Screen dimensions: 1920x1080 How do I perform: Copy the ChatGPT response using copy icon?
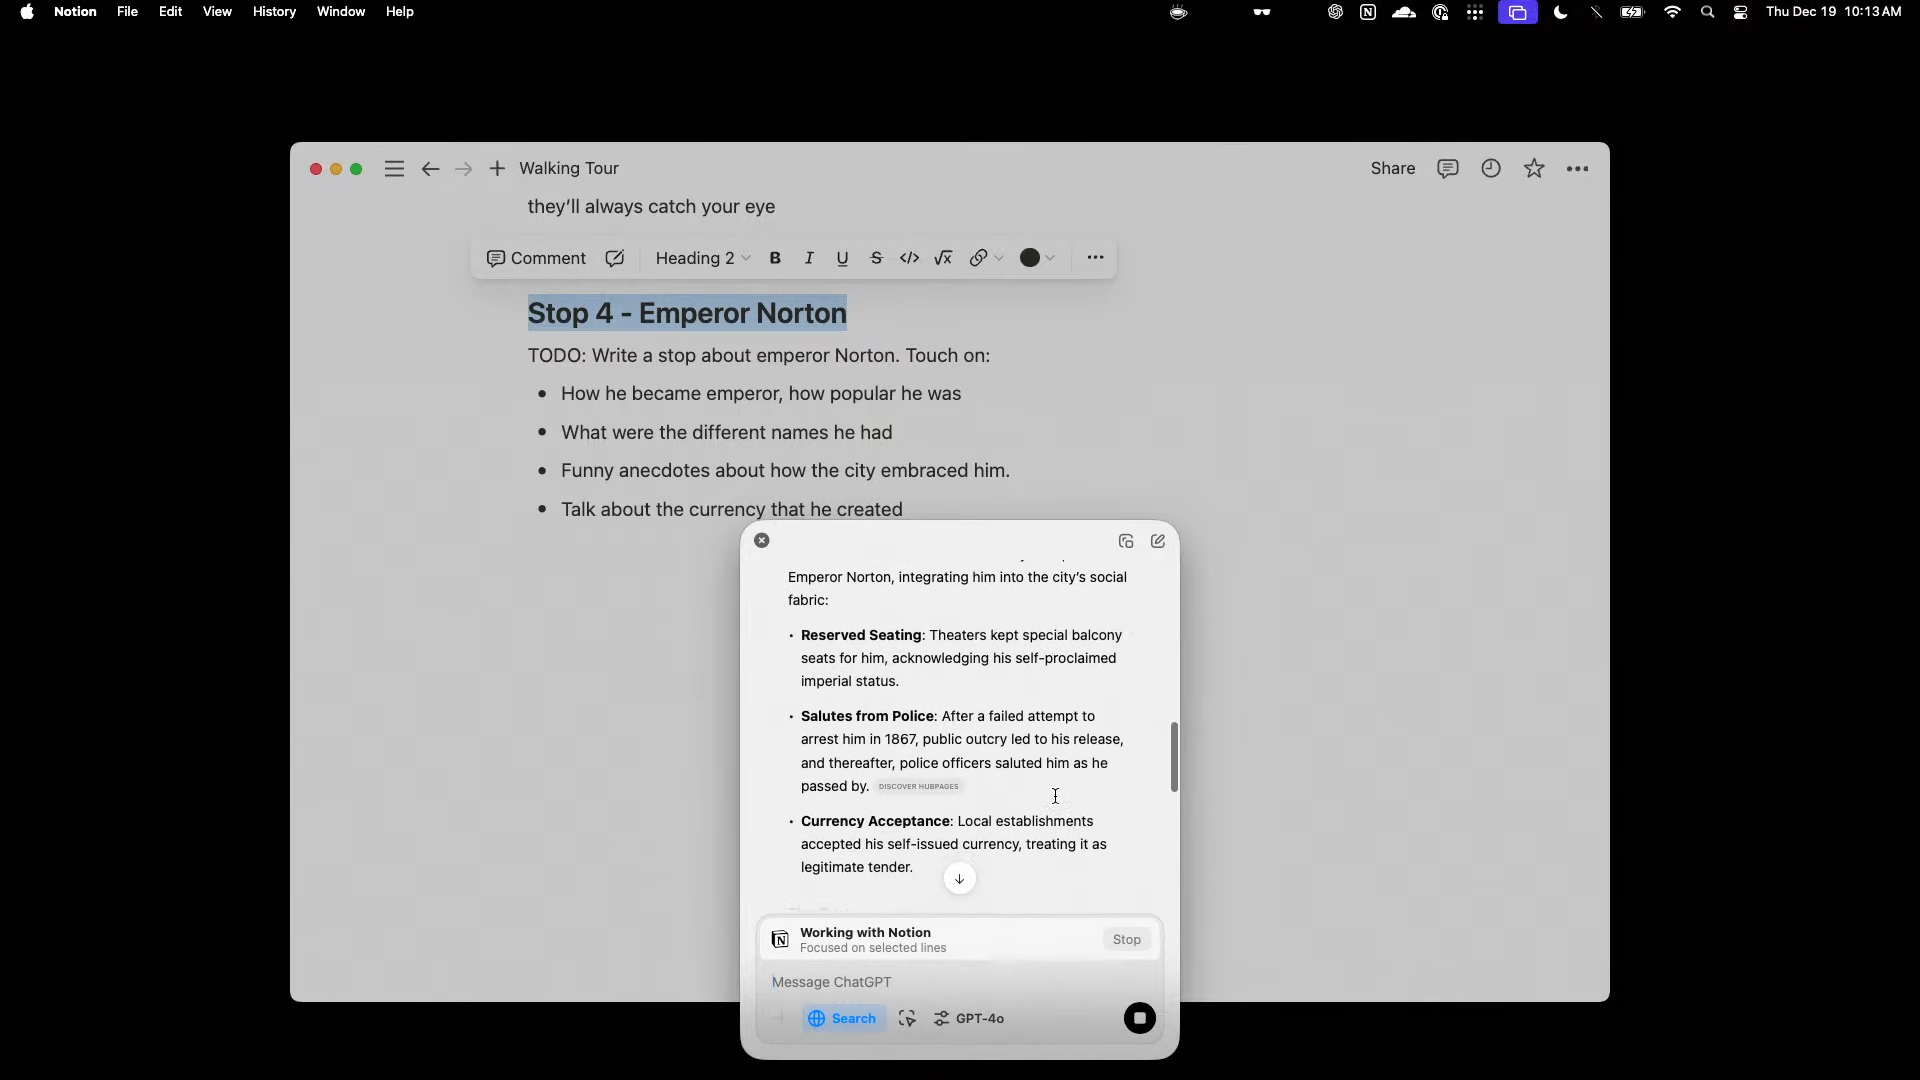pyautogui.click(x=1124, y=541)
